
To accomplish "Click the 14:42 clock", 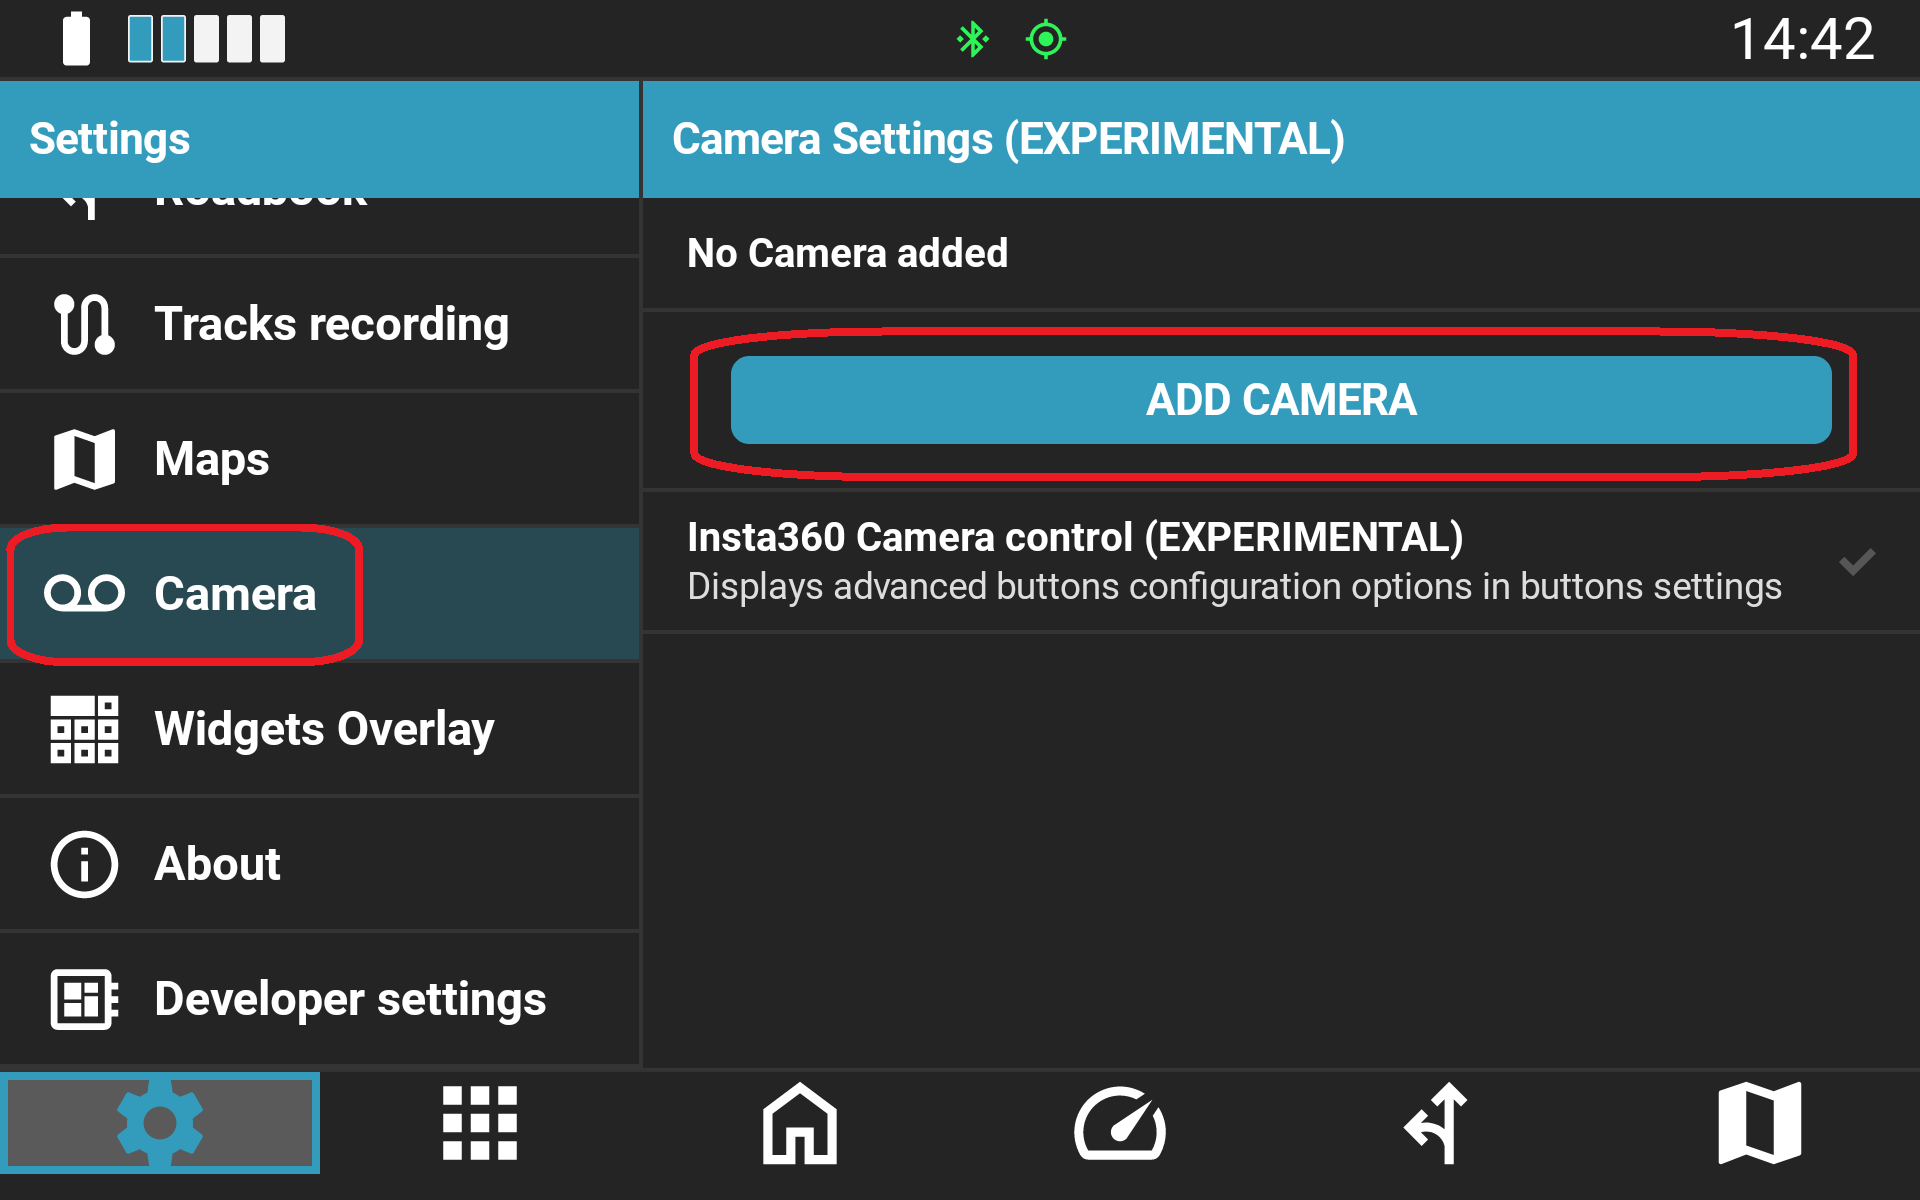I will coord(1803,40).
